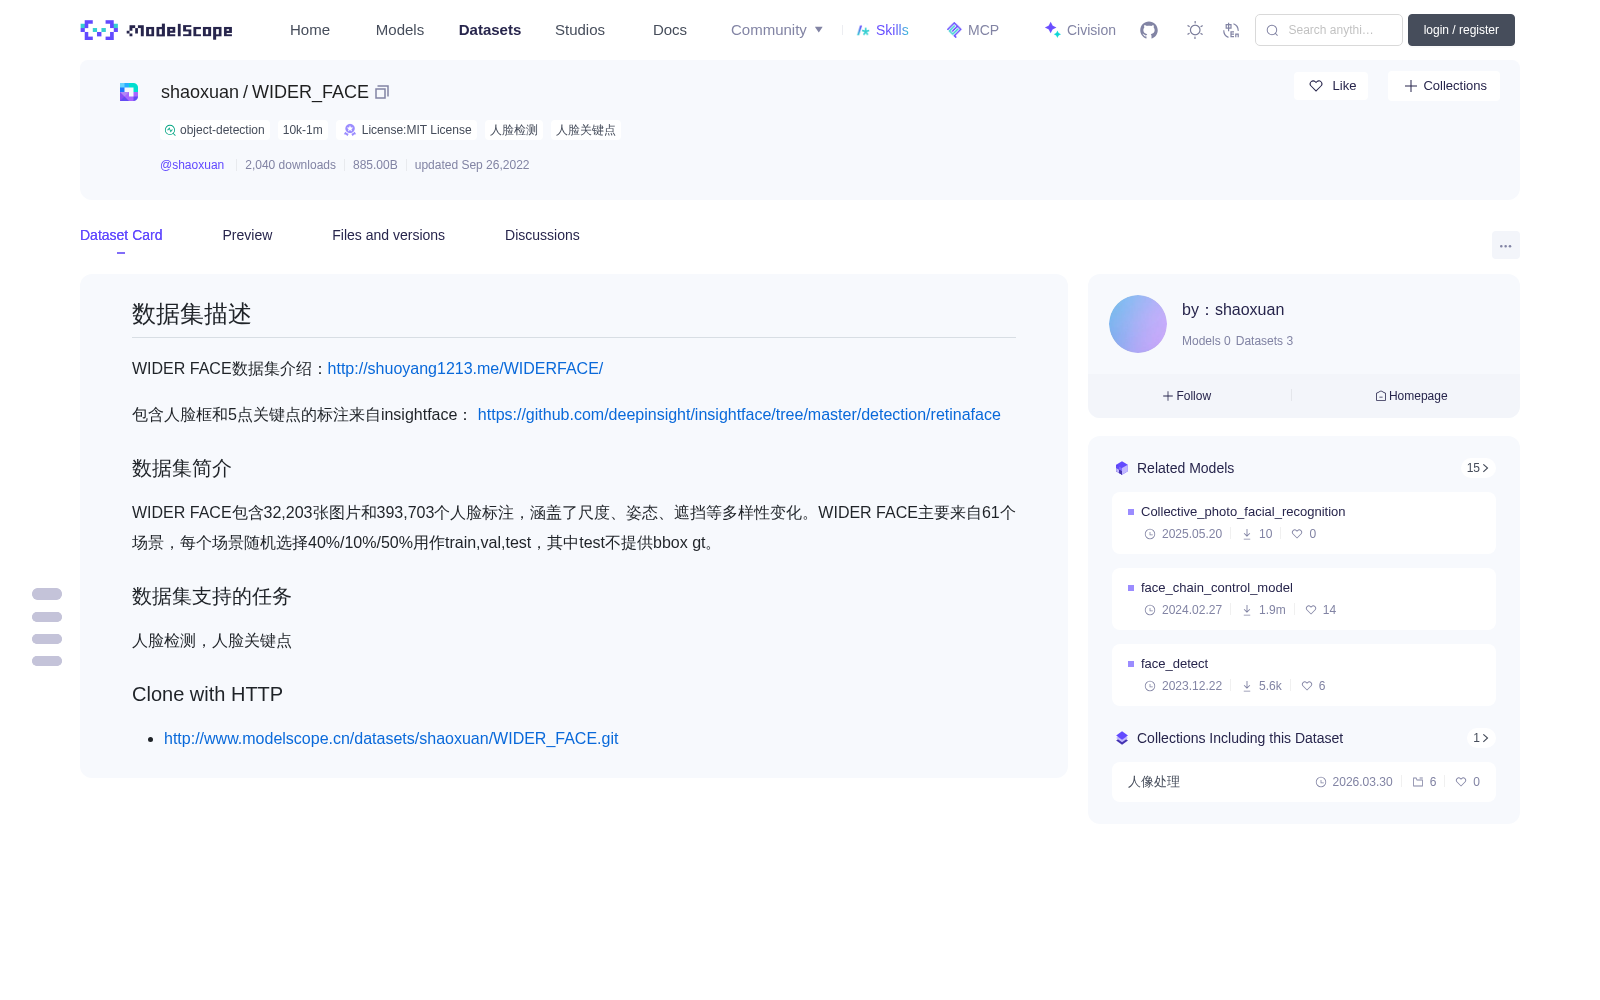Open the author's Homepage
The image size is (1600, 1000).
[1411, 396]
